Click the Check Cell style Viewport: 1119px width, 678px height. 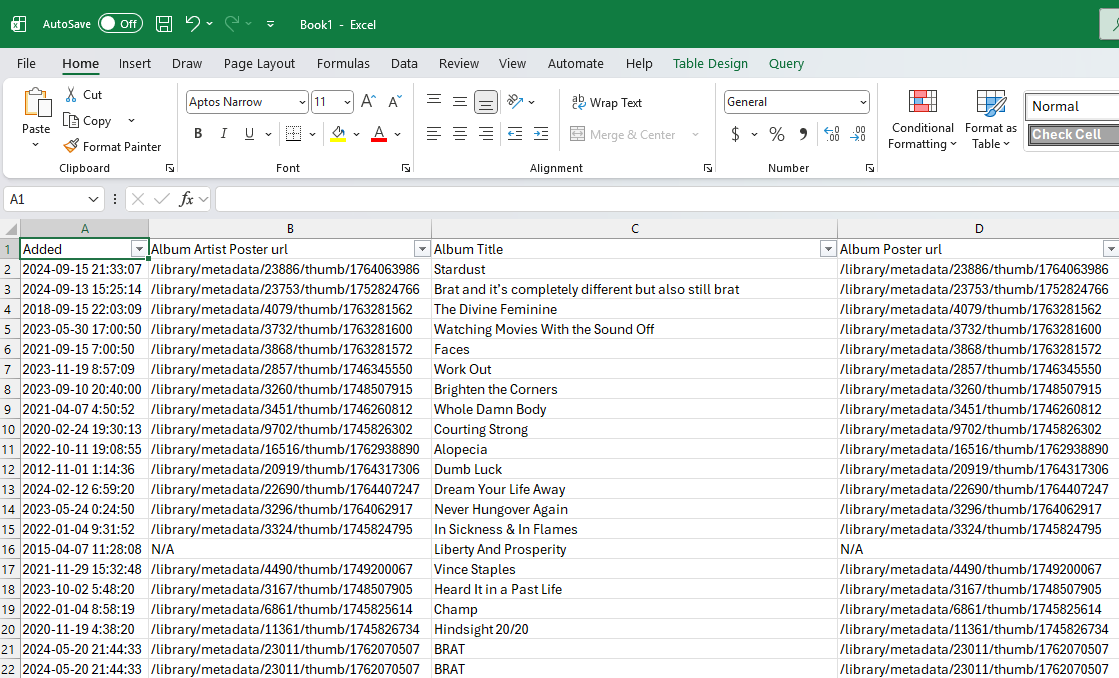pos(1073,134)
